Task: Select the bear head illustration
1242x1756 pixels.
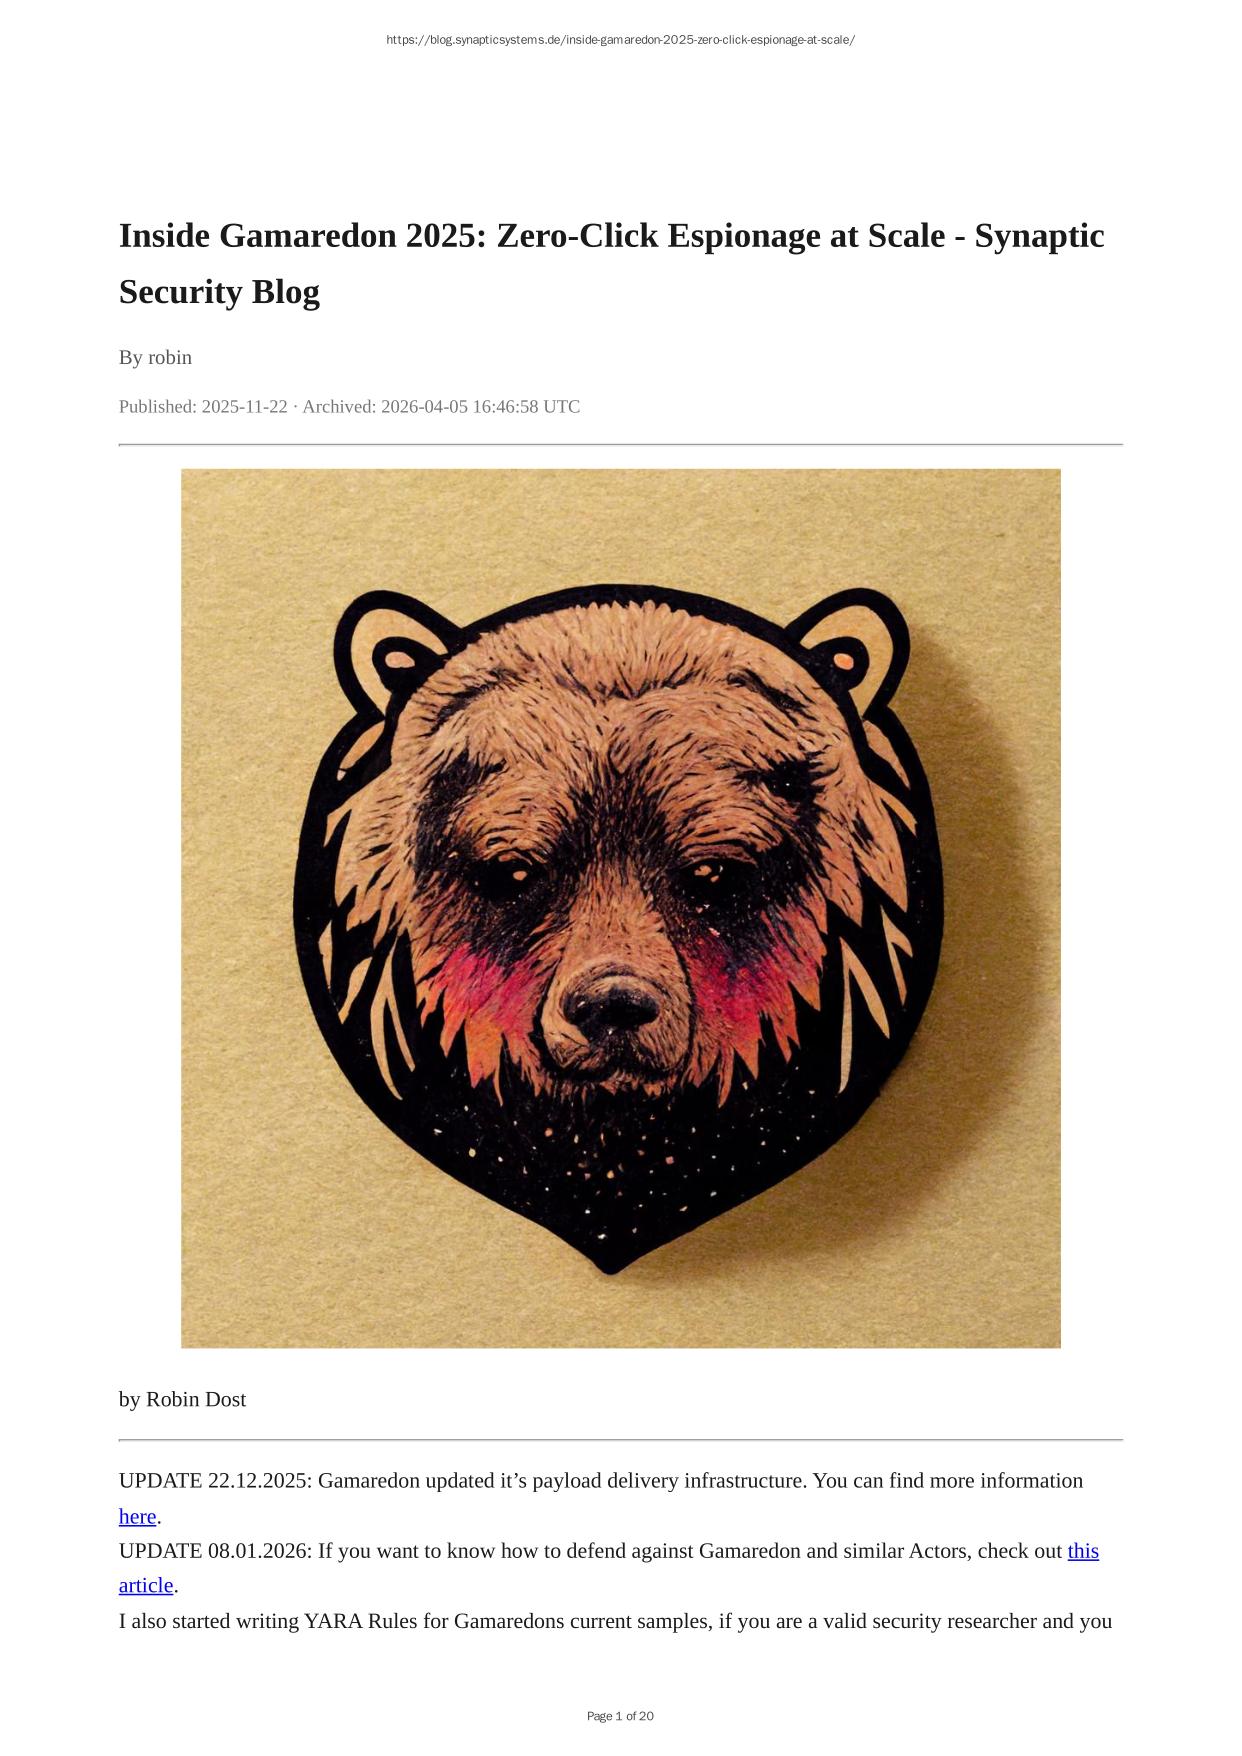Action: coord(621,908)
